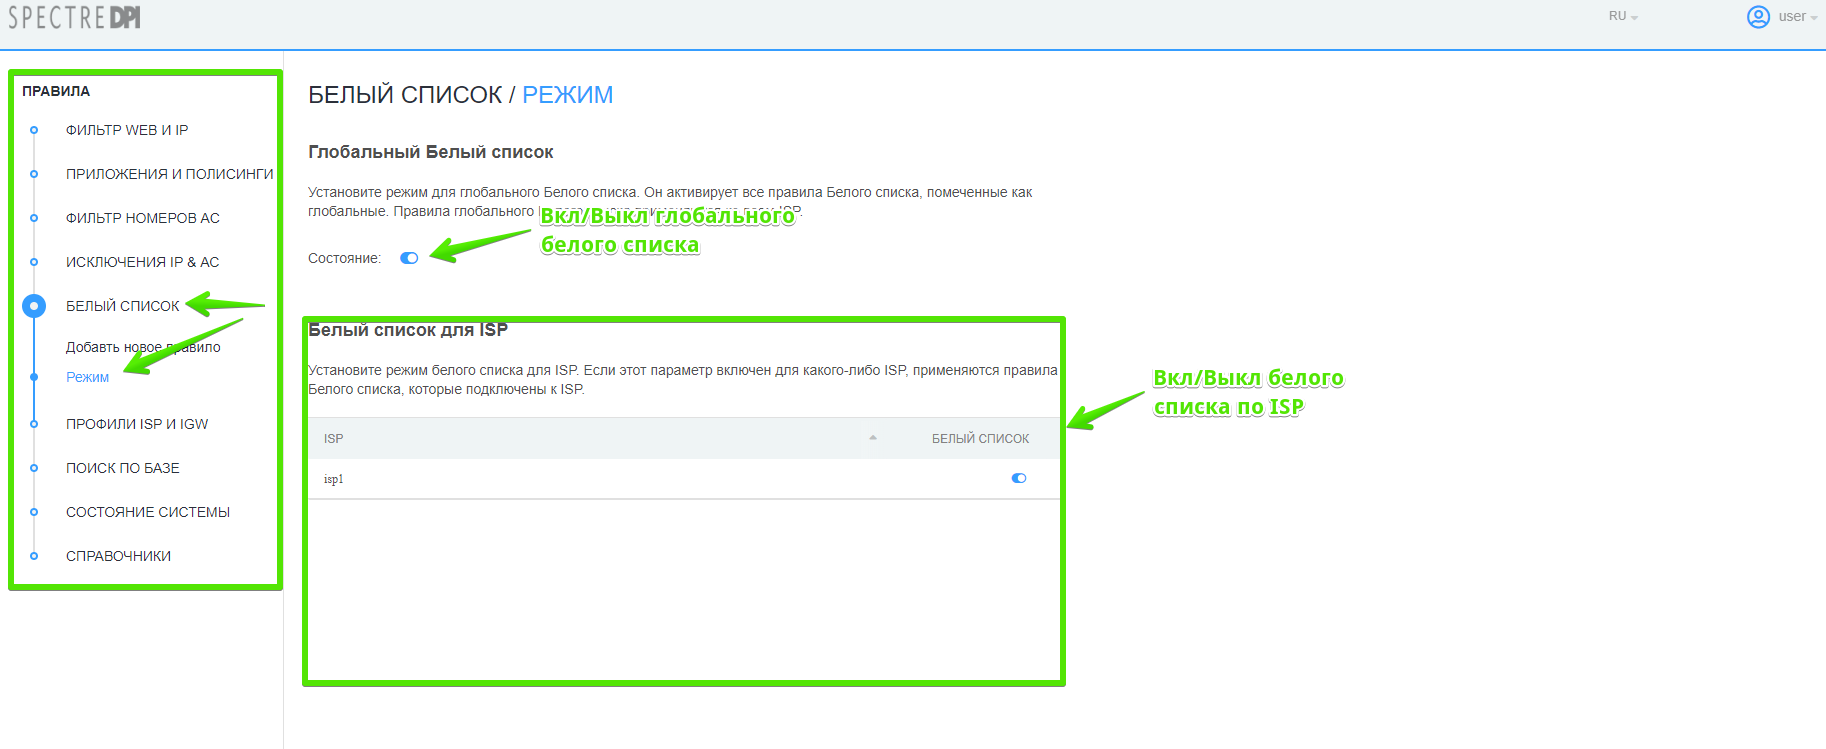Click bullet marker beside Поиск по базе

34,468
